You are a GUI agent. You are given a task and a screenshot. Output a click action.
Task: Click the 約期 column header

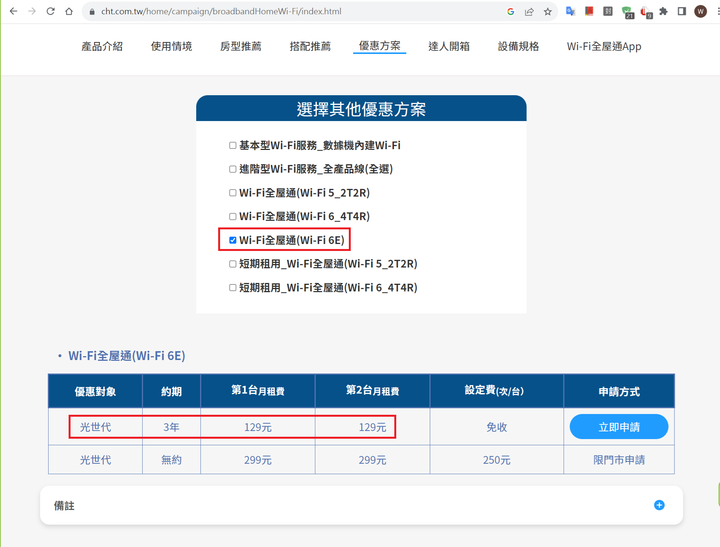(x=171, y=392)
